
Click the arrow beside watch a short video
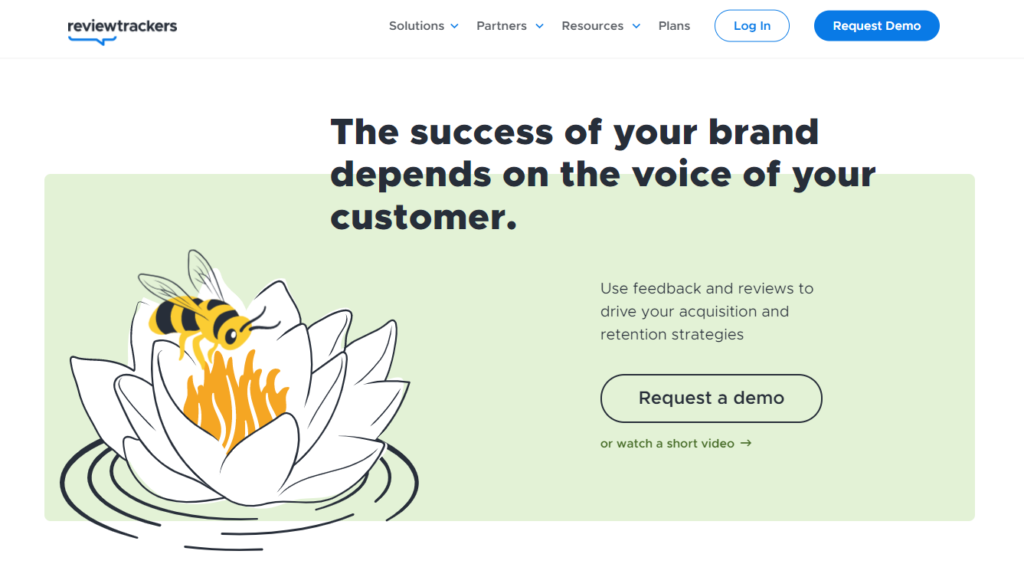point(746,443)
